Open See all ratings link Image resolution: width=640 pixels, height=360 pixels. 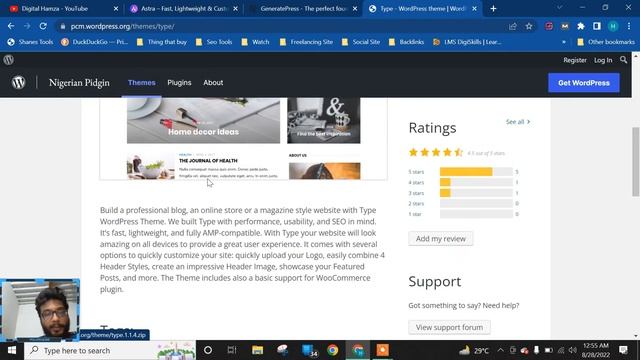[518, 122]
